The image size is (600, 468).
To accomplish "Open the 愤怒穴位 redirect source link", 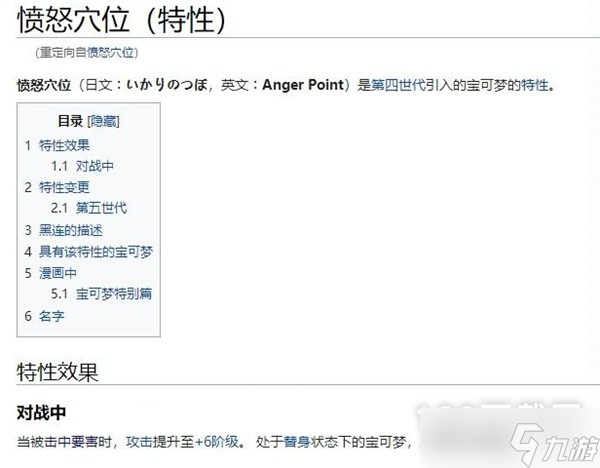I will [111, 52].
